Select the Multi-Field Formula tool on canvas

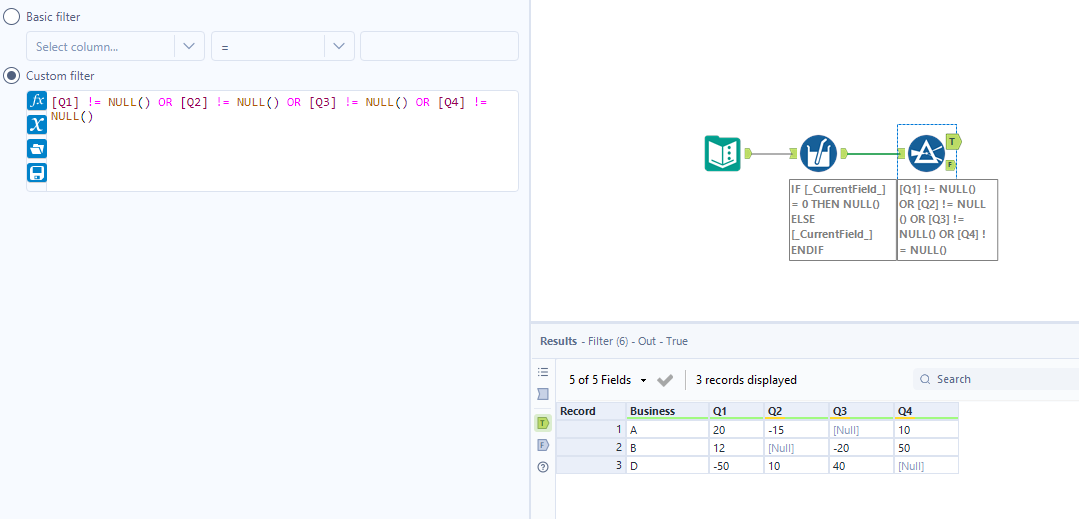coord(818,154)
